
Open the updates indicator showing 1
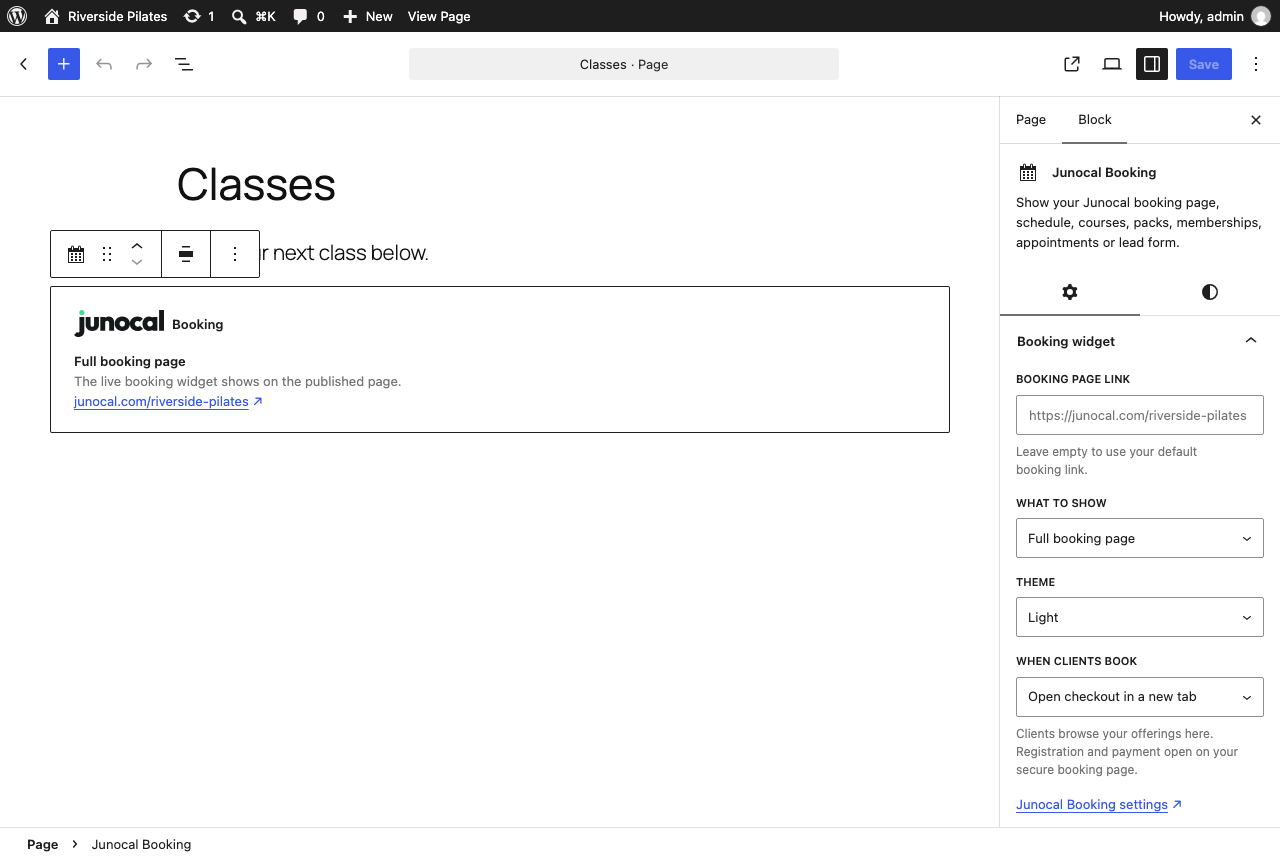tap(199, 16)
